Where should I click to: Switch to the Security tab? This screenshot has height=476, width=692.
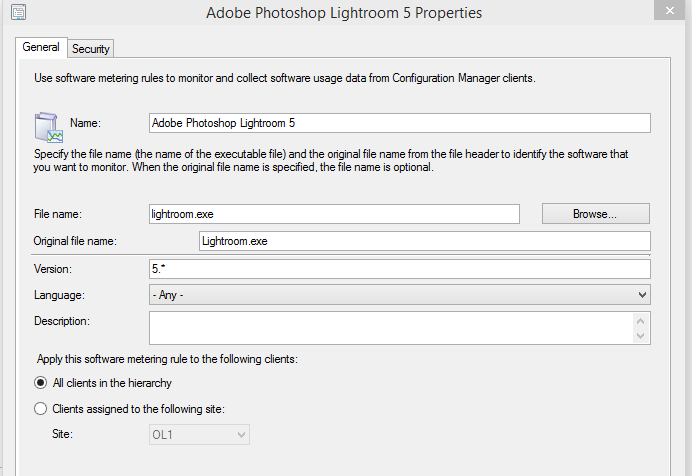90,49
